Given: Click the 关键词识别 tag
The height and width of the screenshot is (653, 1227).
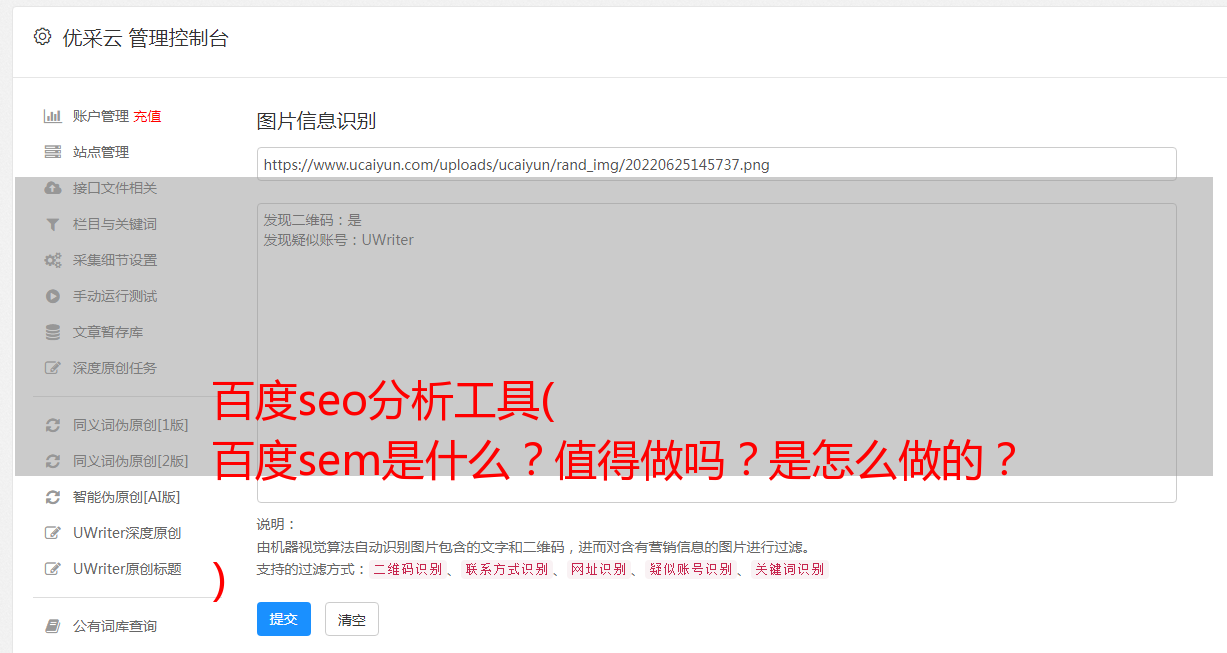Looking at the screenshot, I should pos(790,569).
